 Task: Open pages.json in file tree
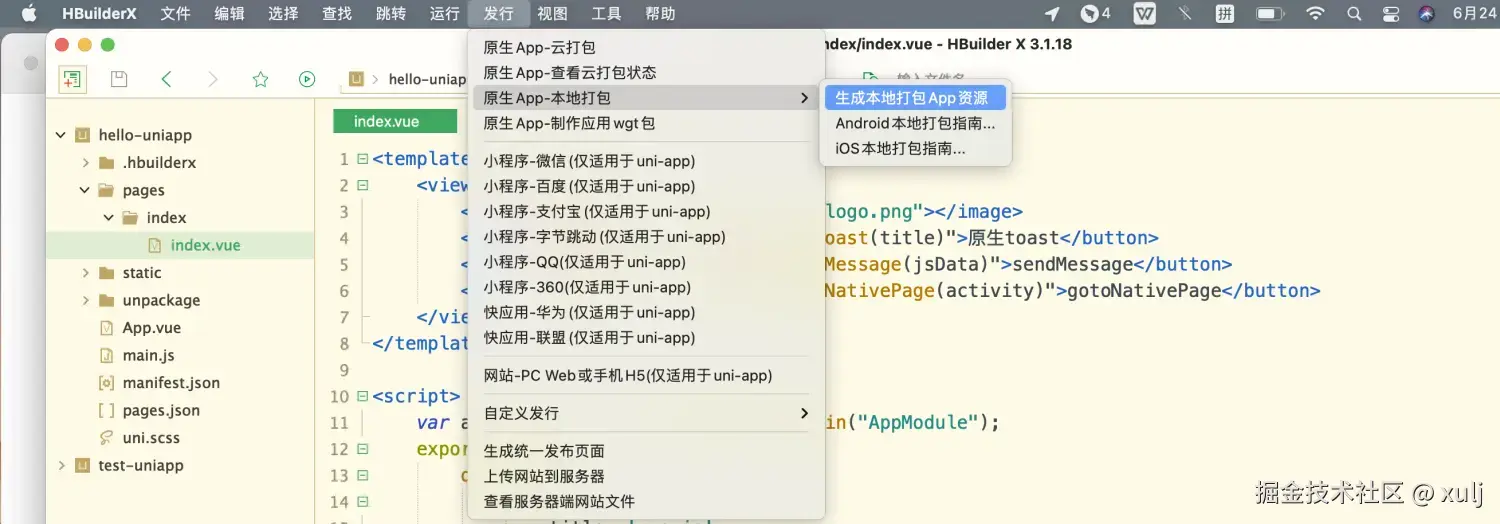[161, 410]
